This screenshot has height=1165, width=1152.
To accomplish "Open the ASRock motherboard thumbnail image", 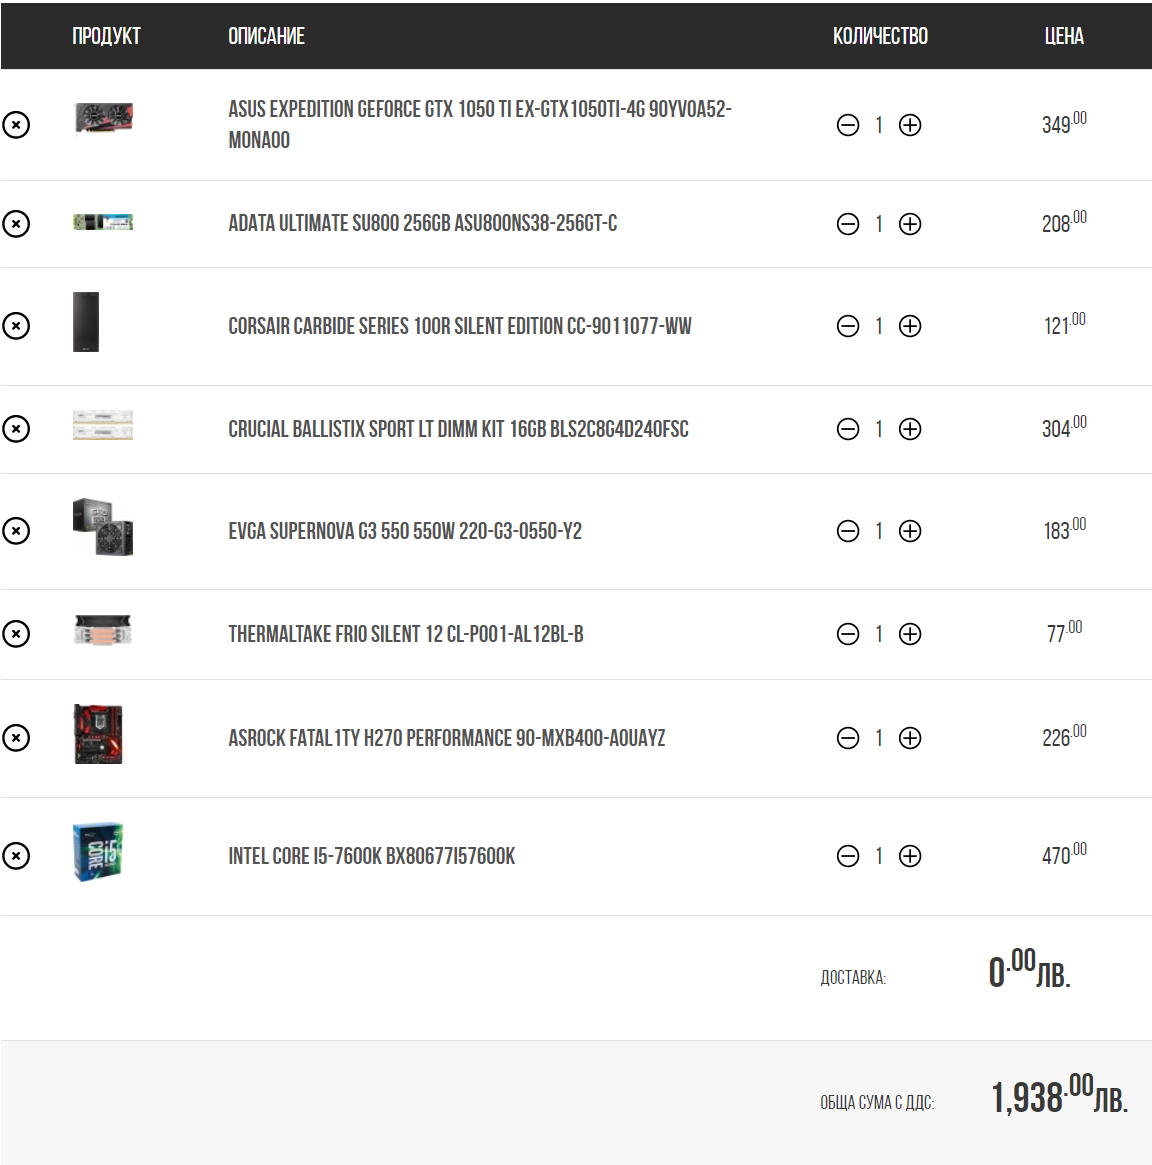I will (98, 734).
